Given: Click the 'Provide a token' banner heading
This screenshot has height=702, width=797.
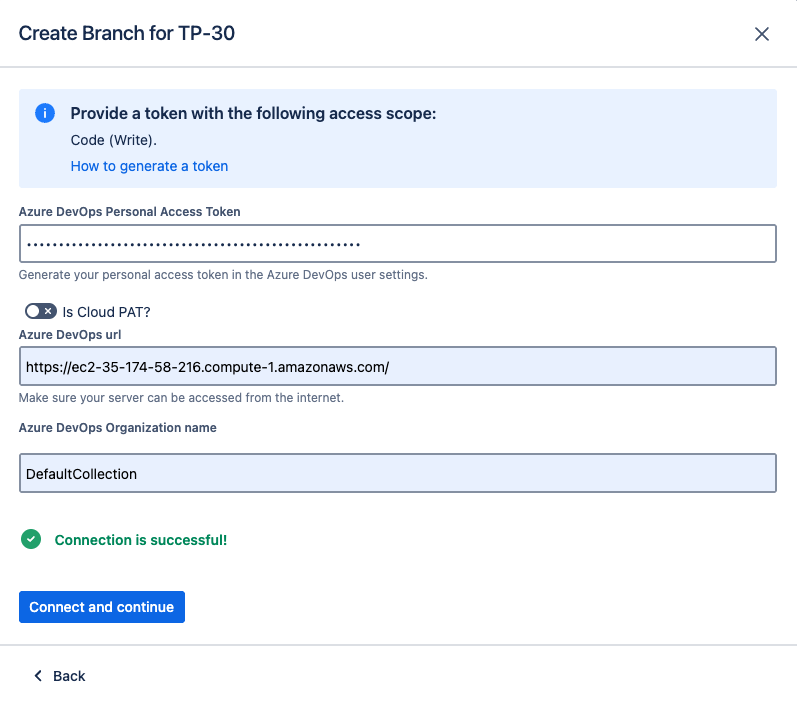Looking at the screenshot, I should click(253, 113).
